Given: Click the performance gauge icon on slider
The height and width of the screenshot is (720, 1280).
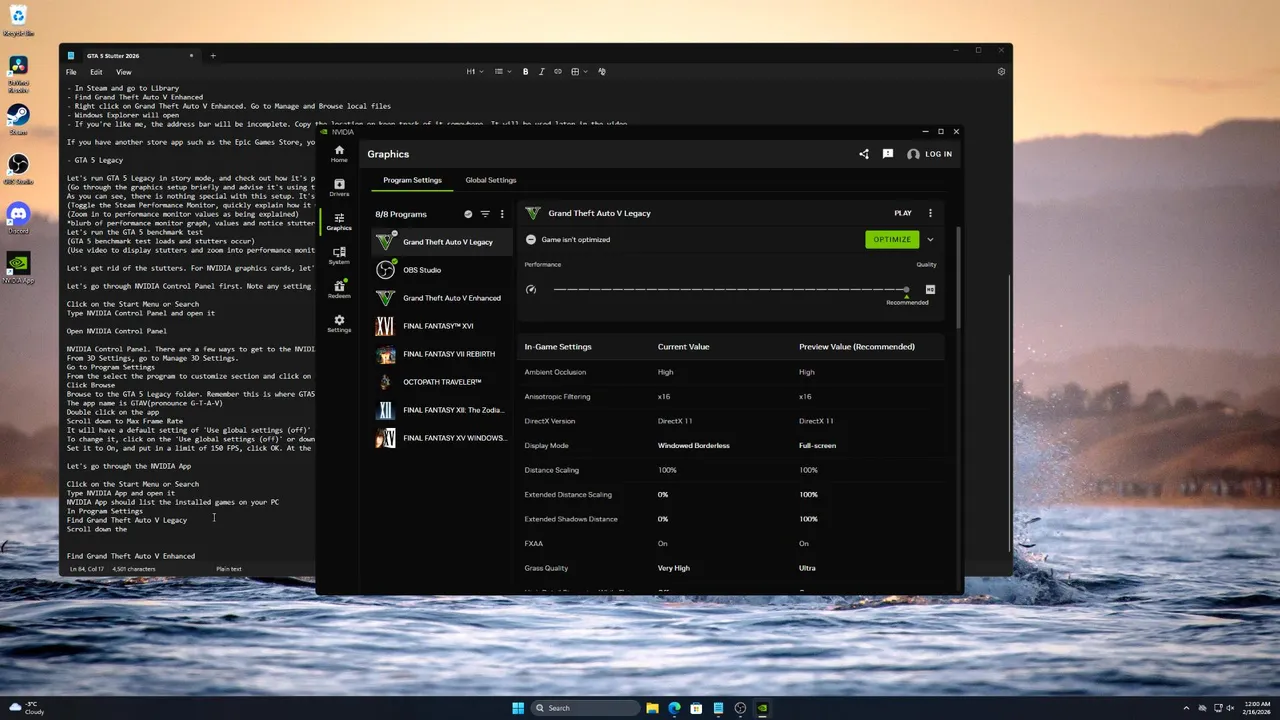Looking at the screenshot, I should [x=531, y=290].
